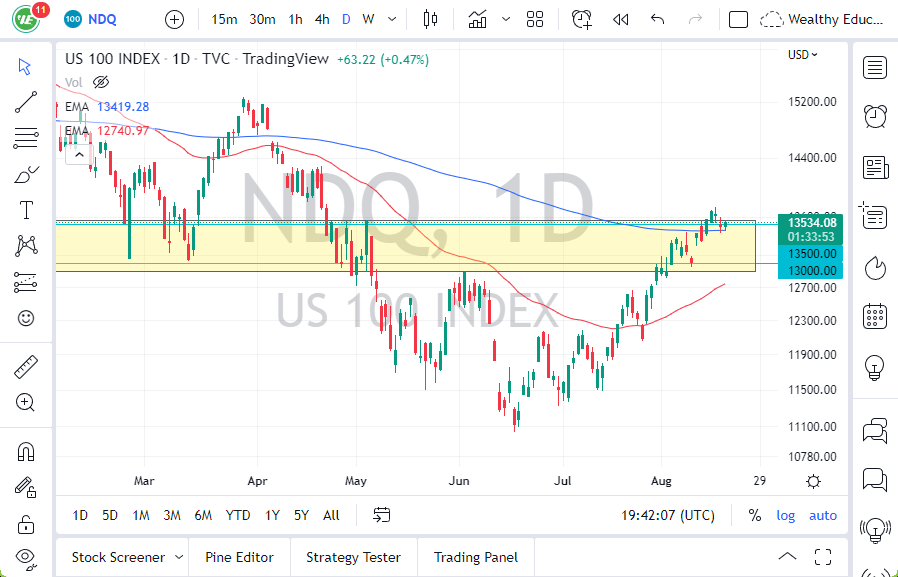Click the bar replay rewind icon
Screen dimensions: 898x577
[620, 19]
